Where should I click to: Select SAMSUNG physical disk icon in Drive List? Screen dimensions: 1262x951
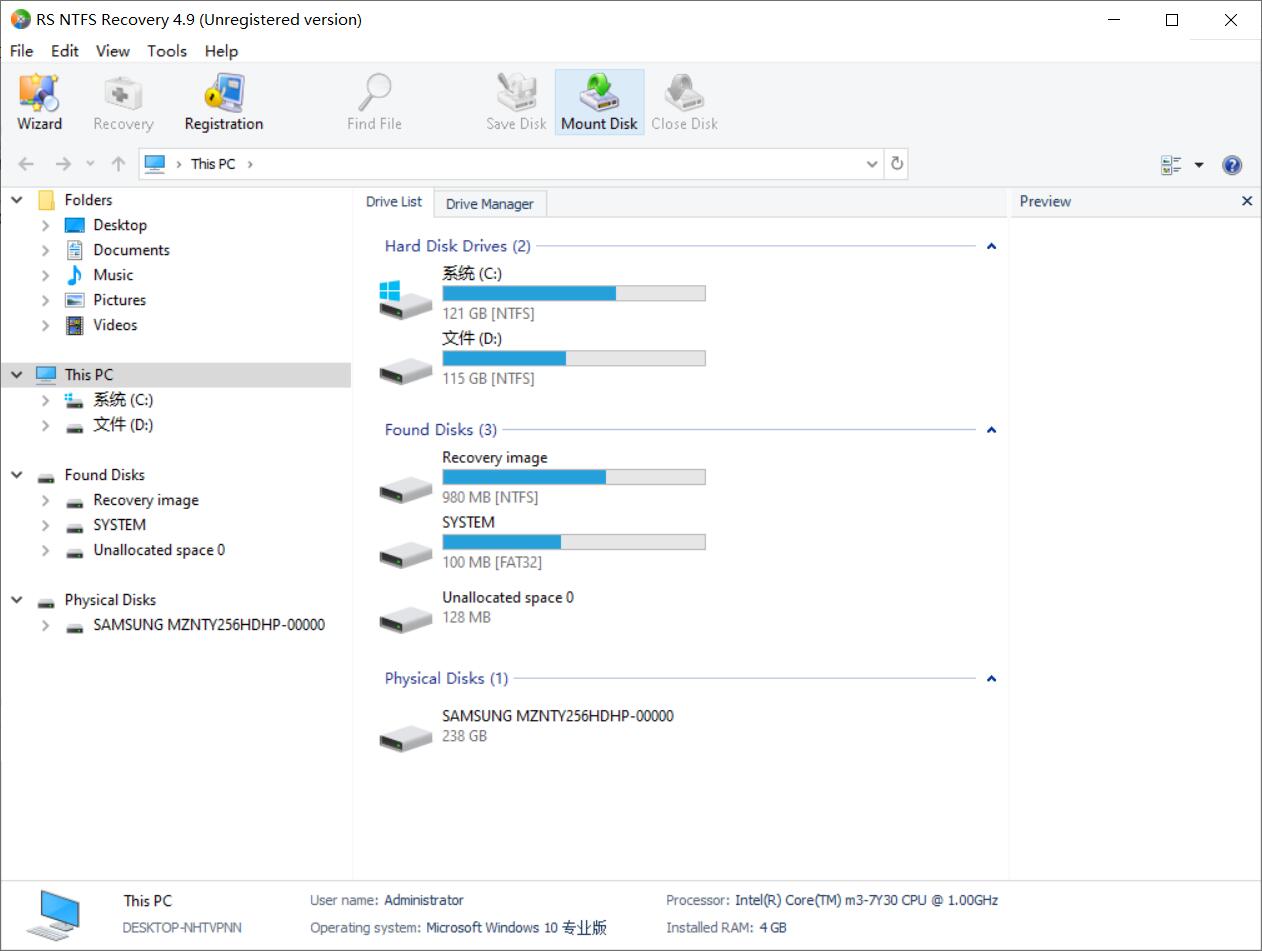(406, 738)
